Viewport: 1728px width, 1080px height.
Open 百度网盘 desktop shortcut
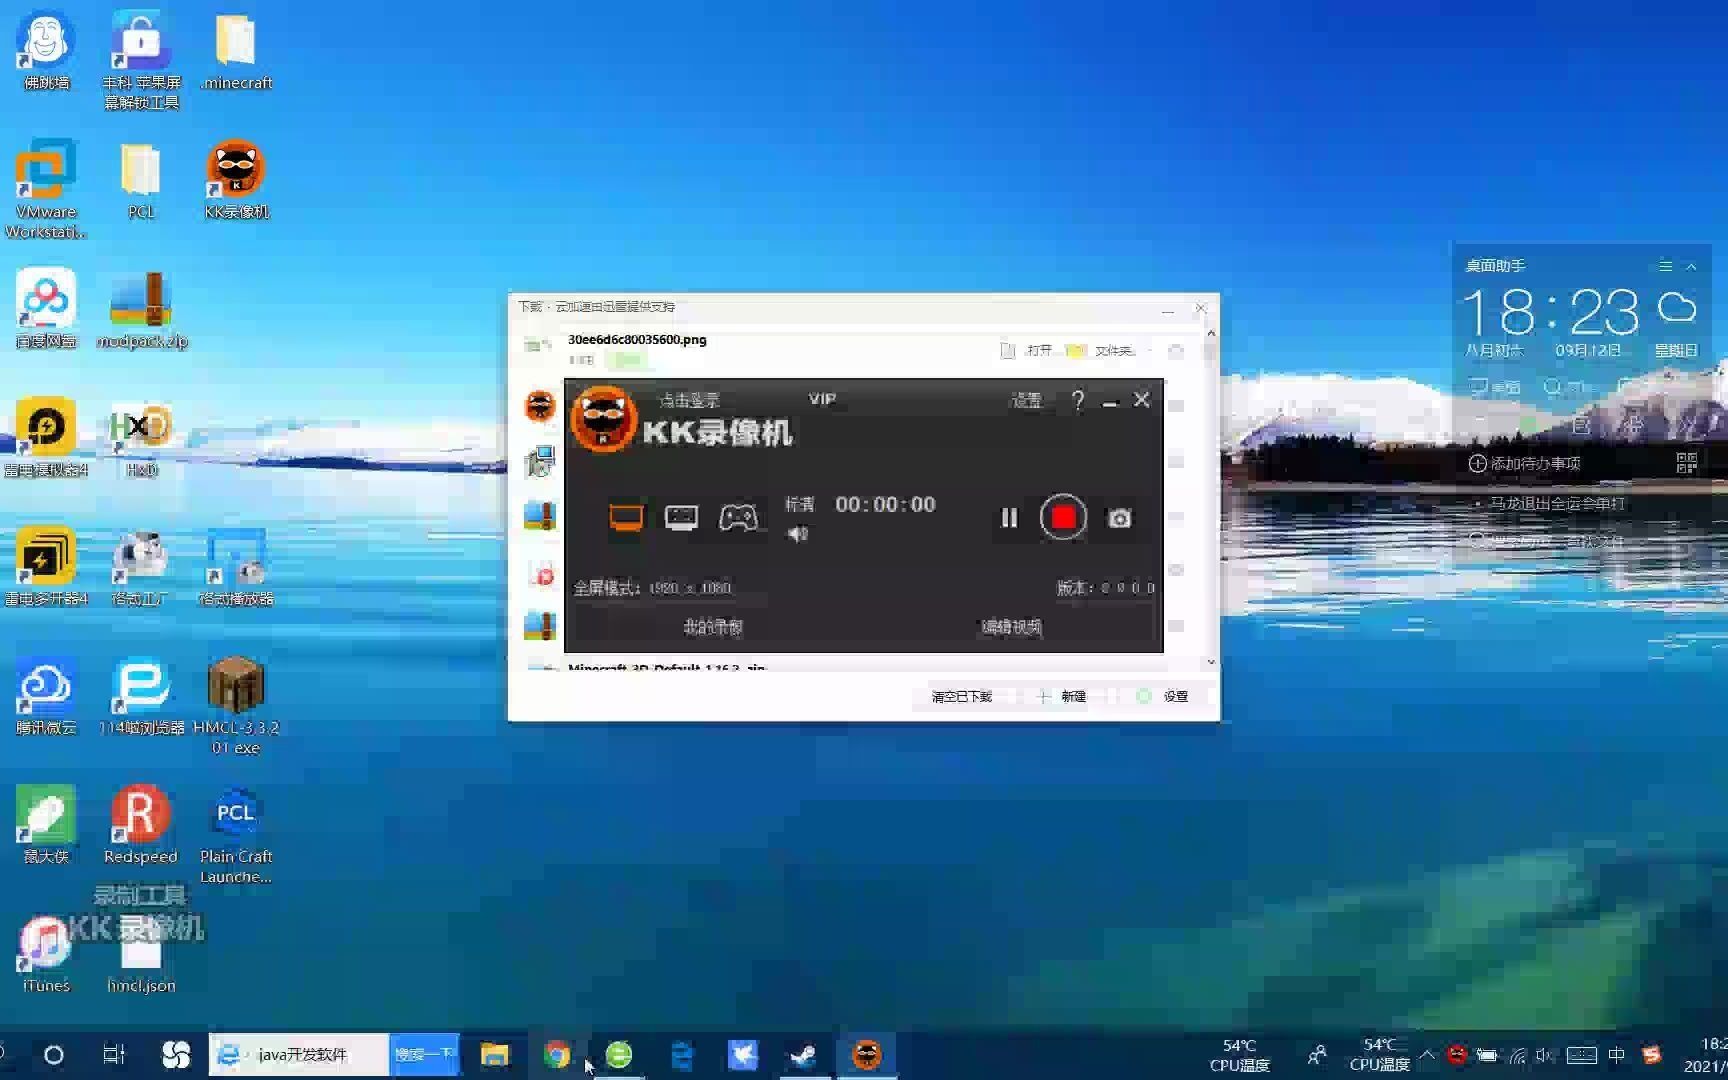pos(46,309)
